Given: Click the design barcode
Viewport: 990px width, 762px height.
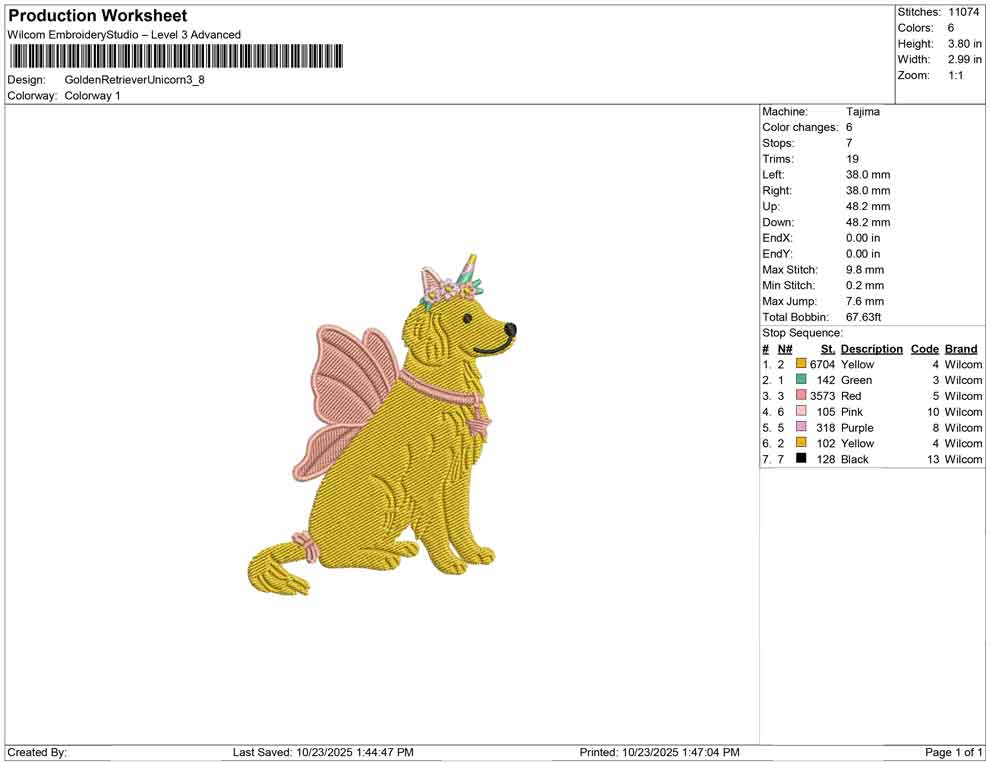Looking at the screenshot, I should (x=175, y=57).
